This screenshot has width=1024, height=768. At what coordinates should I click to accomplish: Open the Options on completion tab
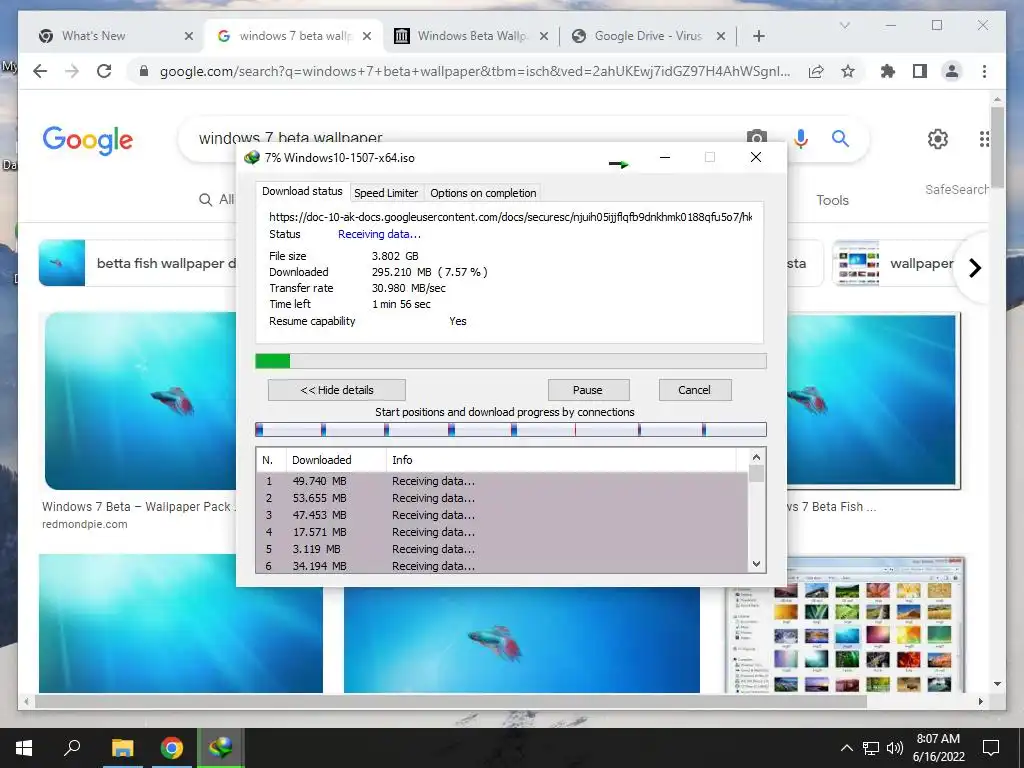pos(483,193)
